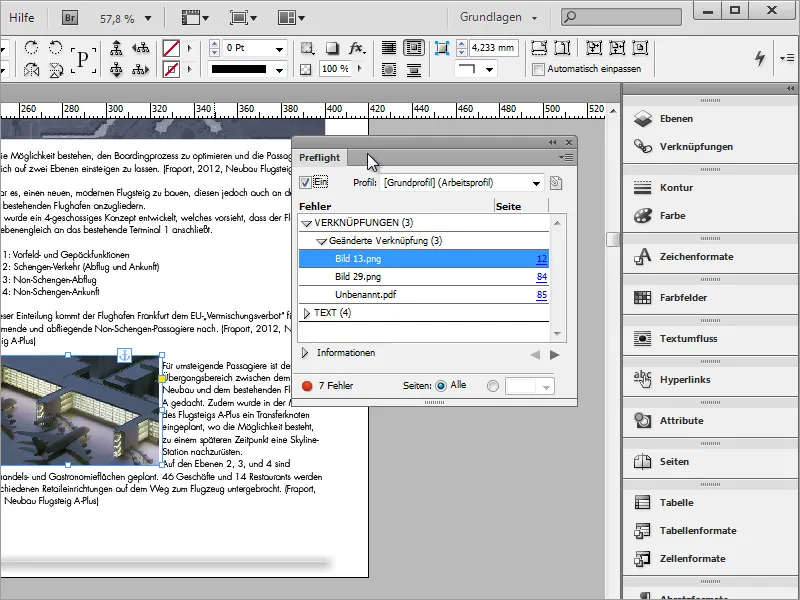The width and height of the screenshot is (800, 600).
Task: Click the stroke color swatch
Action: click(171, 69)
